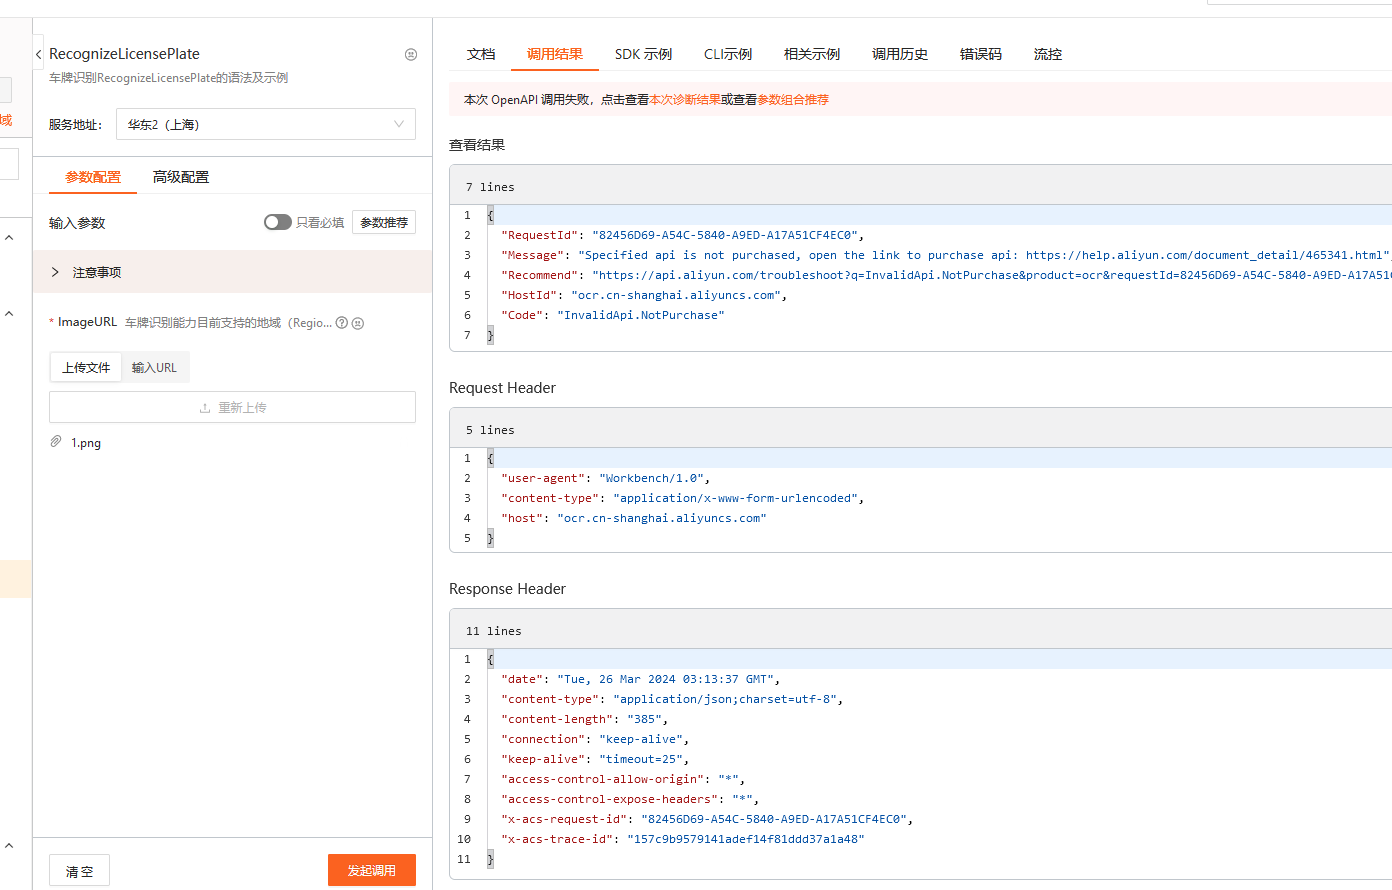Screen dimensions: 1392x890
Task: Click the 清空 button
Action: (x=79, y=870)
